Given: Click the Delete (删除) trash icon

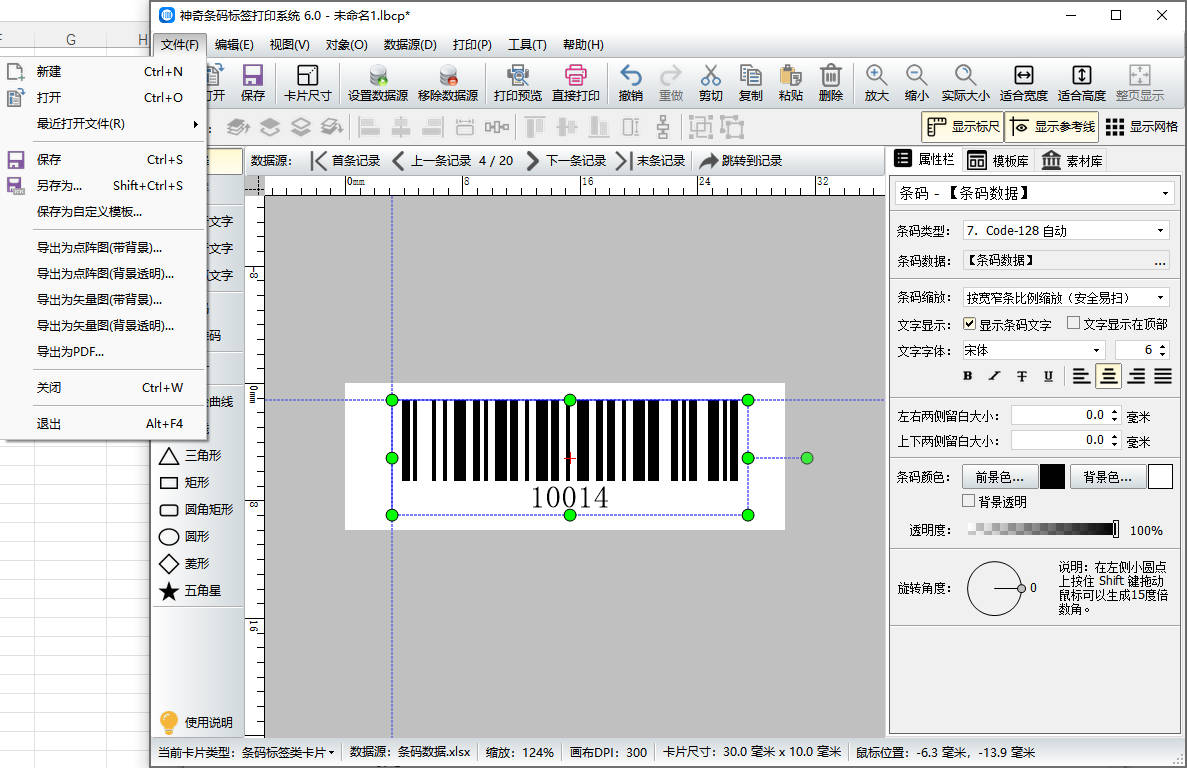Looking at the screenshot, I should (830, 82).
